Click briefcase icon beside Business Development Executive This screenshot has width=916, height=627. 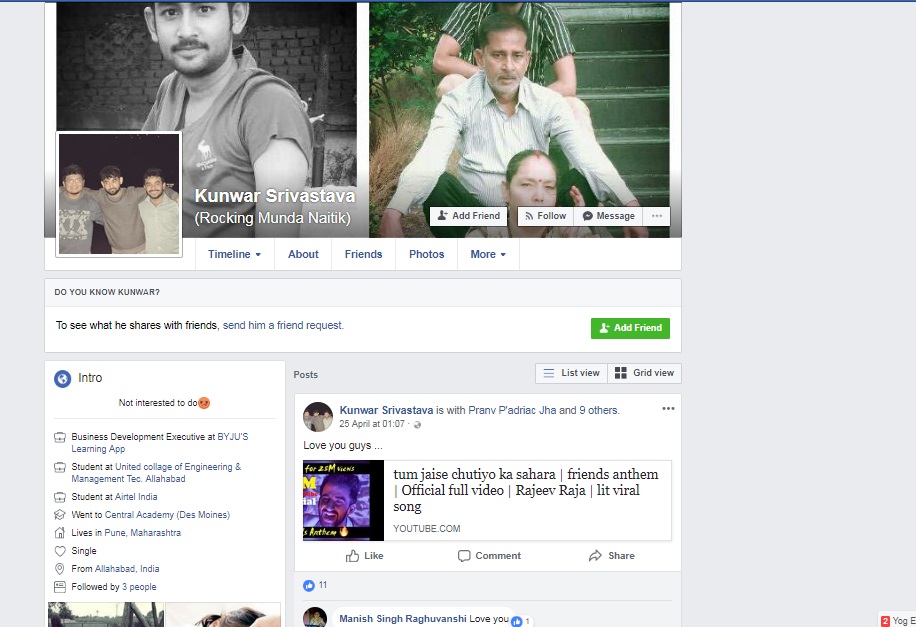tap(60, 437)
